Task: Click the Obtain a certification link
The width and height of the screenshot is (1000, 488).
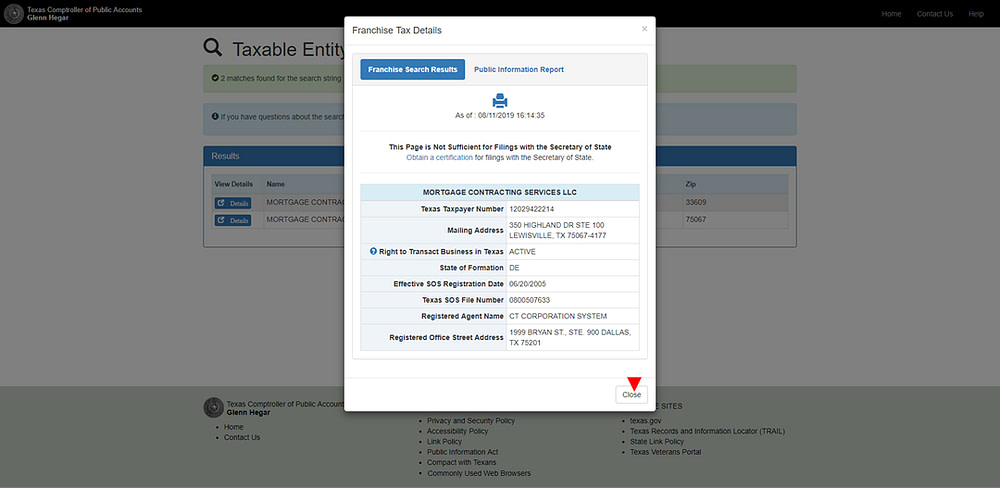Action: click(439, 157)
